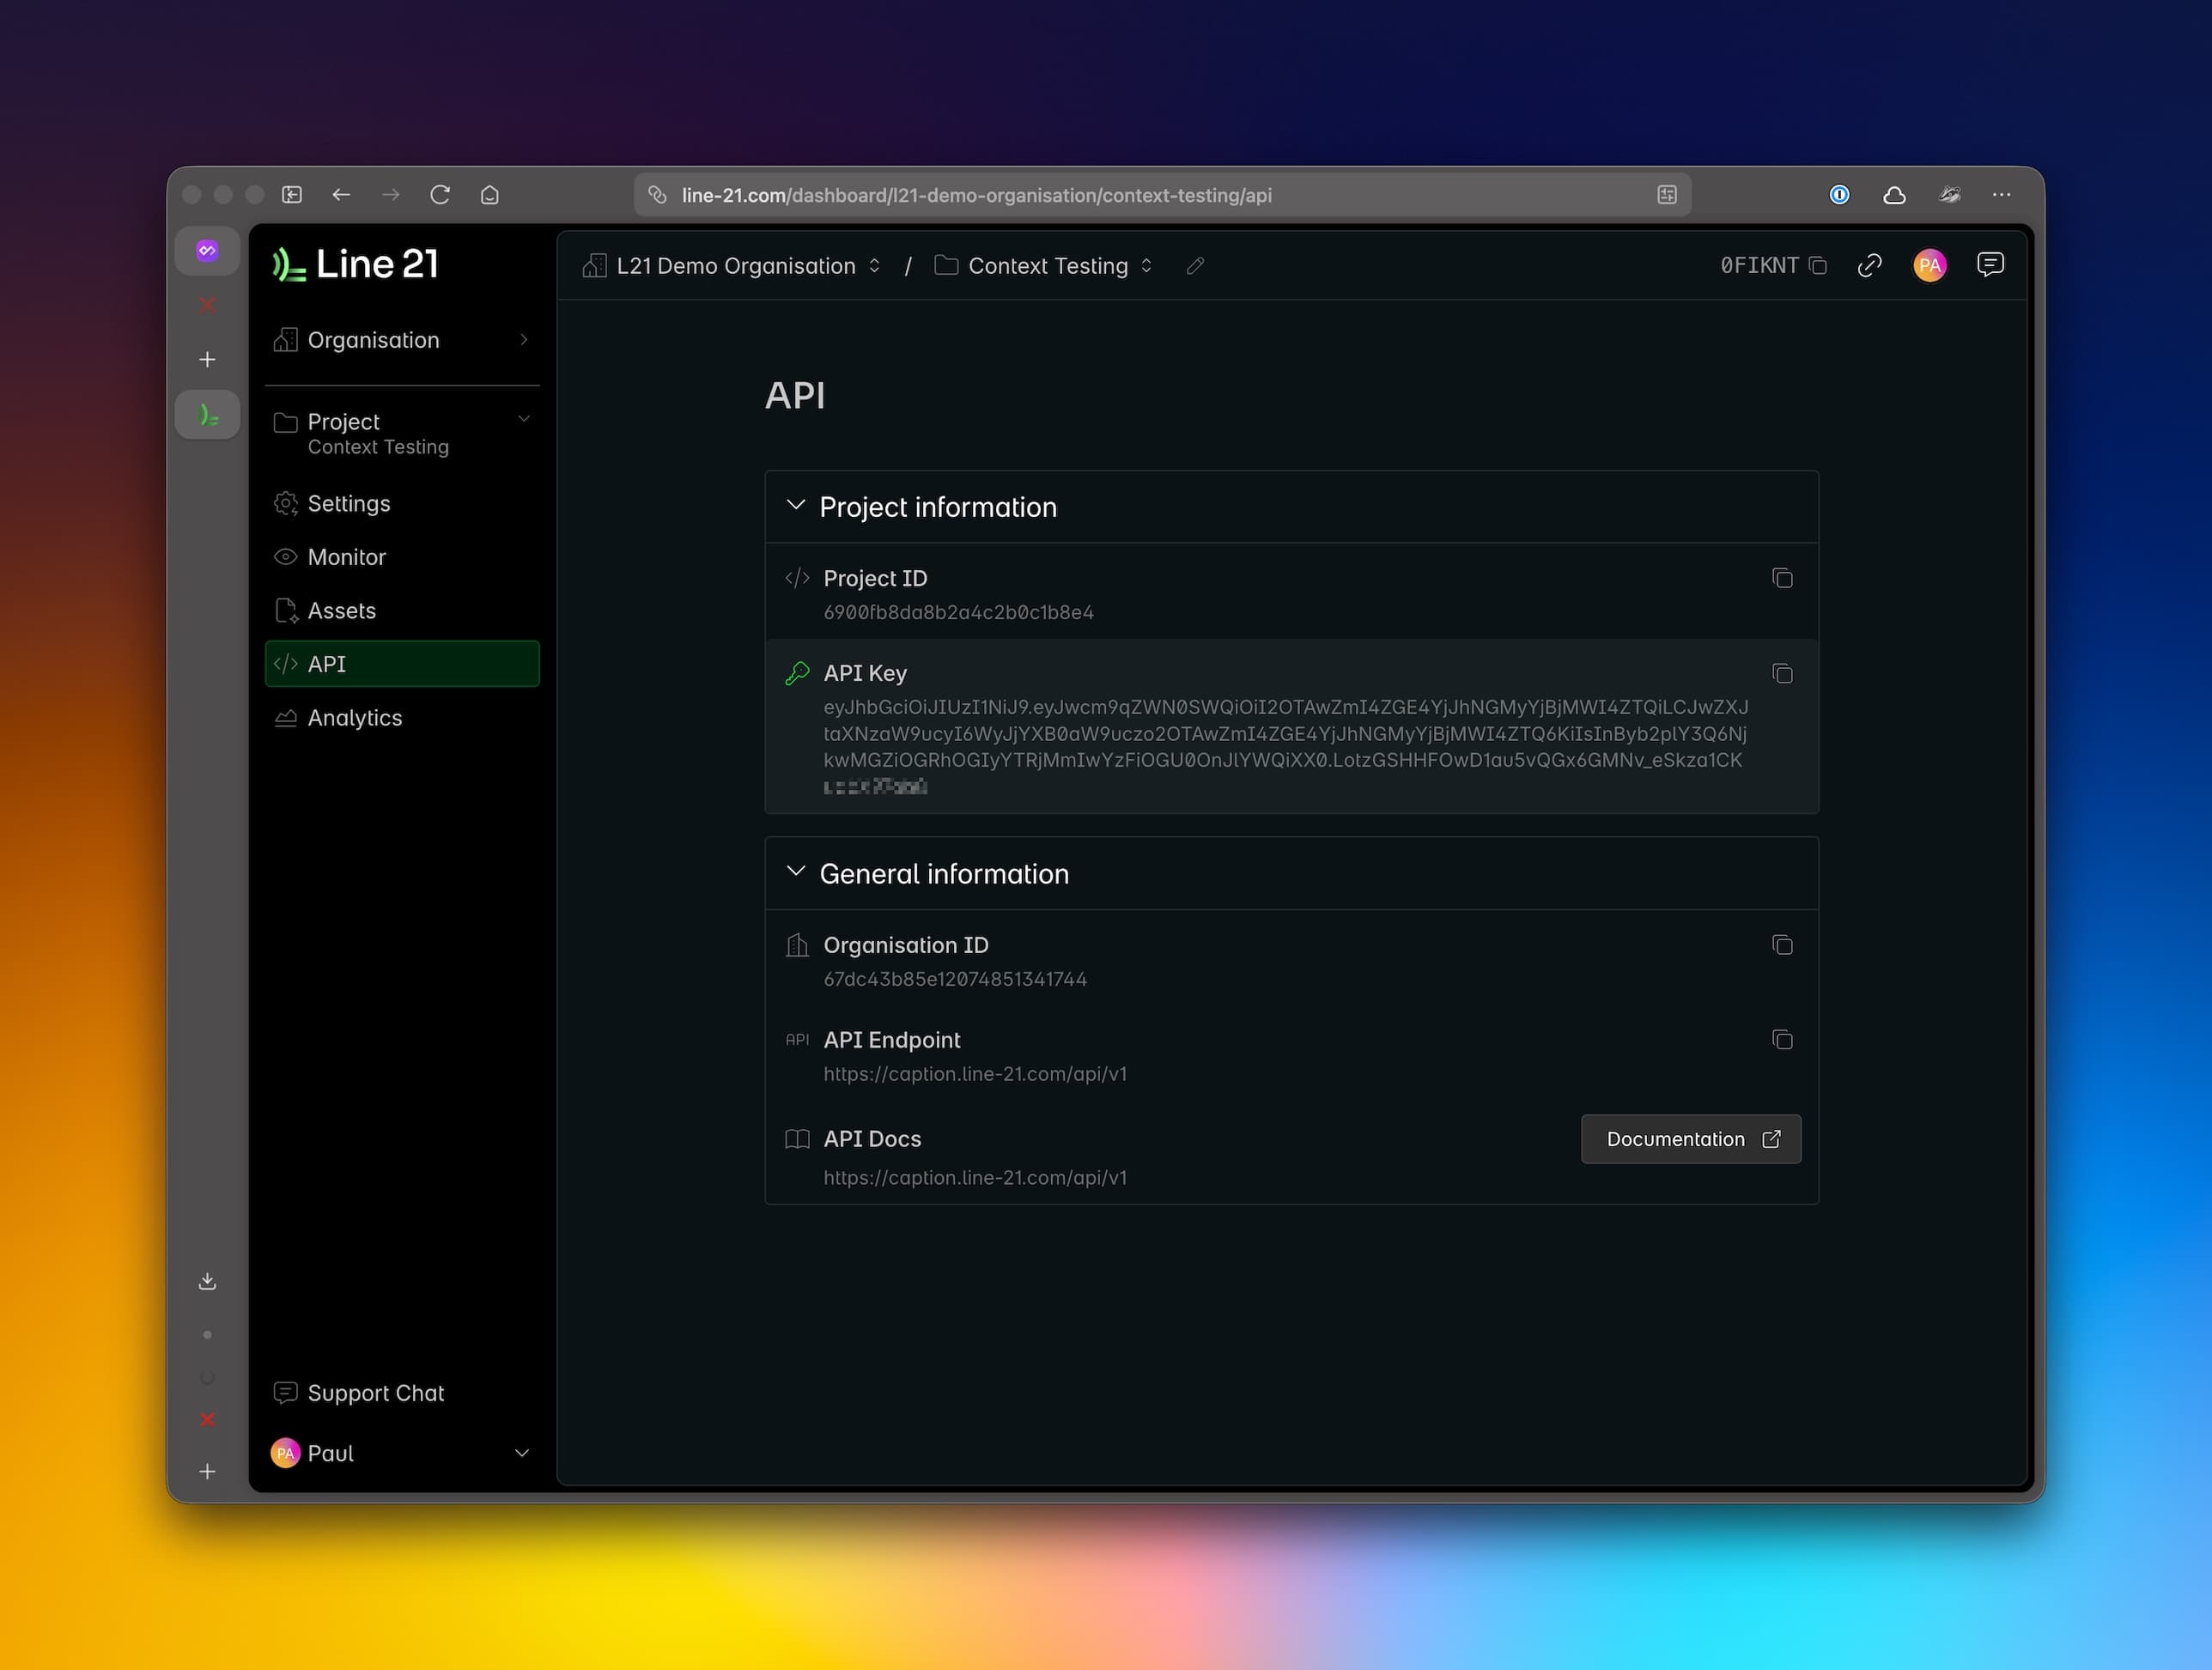Click the green Line 21 icon in the strip
The image size is (2212, 1670).
(207, 413)
